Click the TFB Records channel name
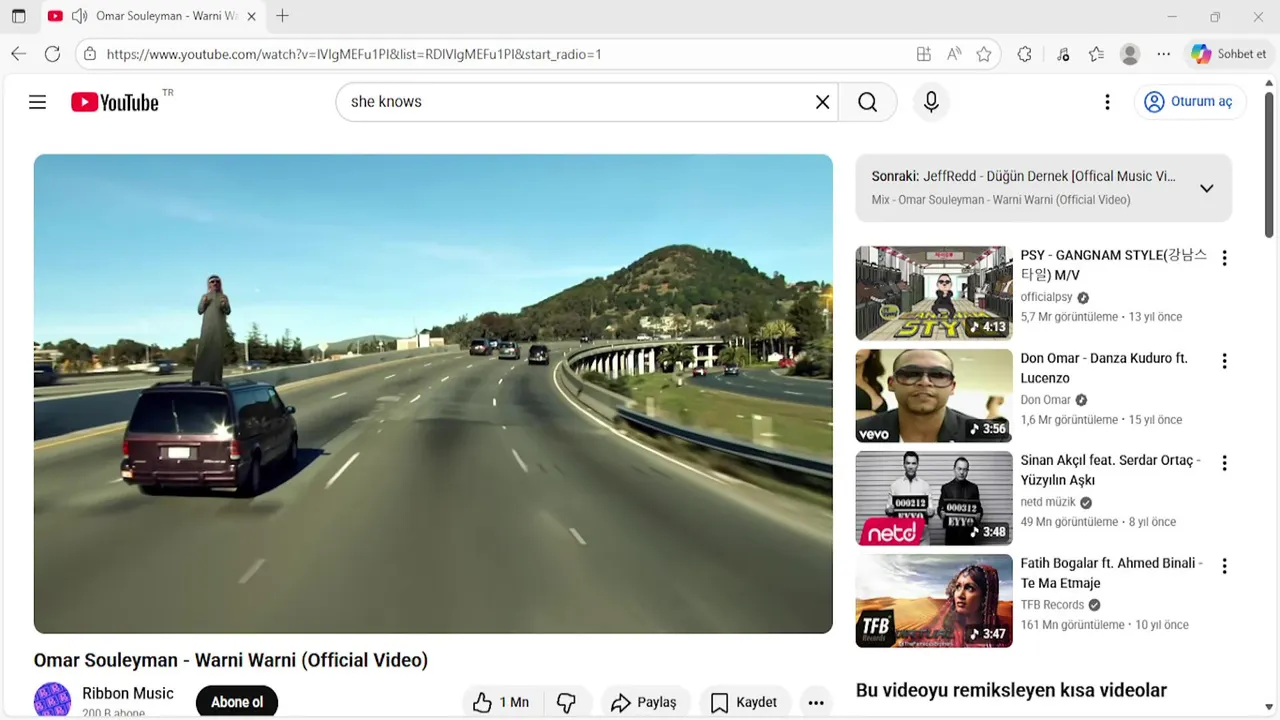This screenshot has width=1280, height=720. (x=1052, y=605)
